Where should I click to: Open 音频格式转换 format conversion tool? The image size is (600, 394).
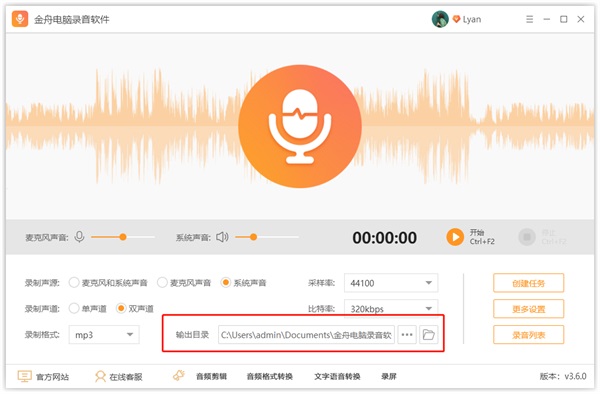[x=269, y=377]
